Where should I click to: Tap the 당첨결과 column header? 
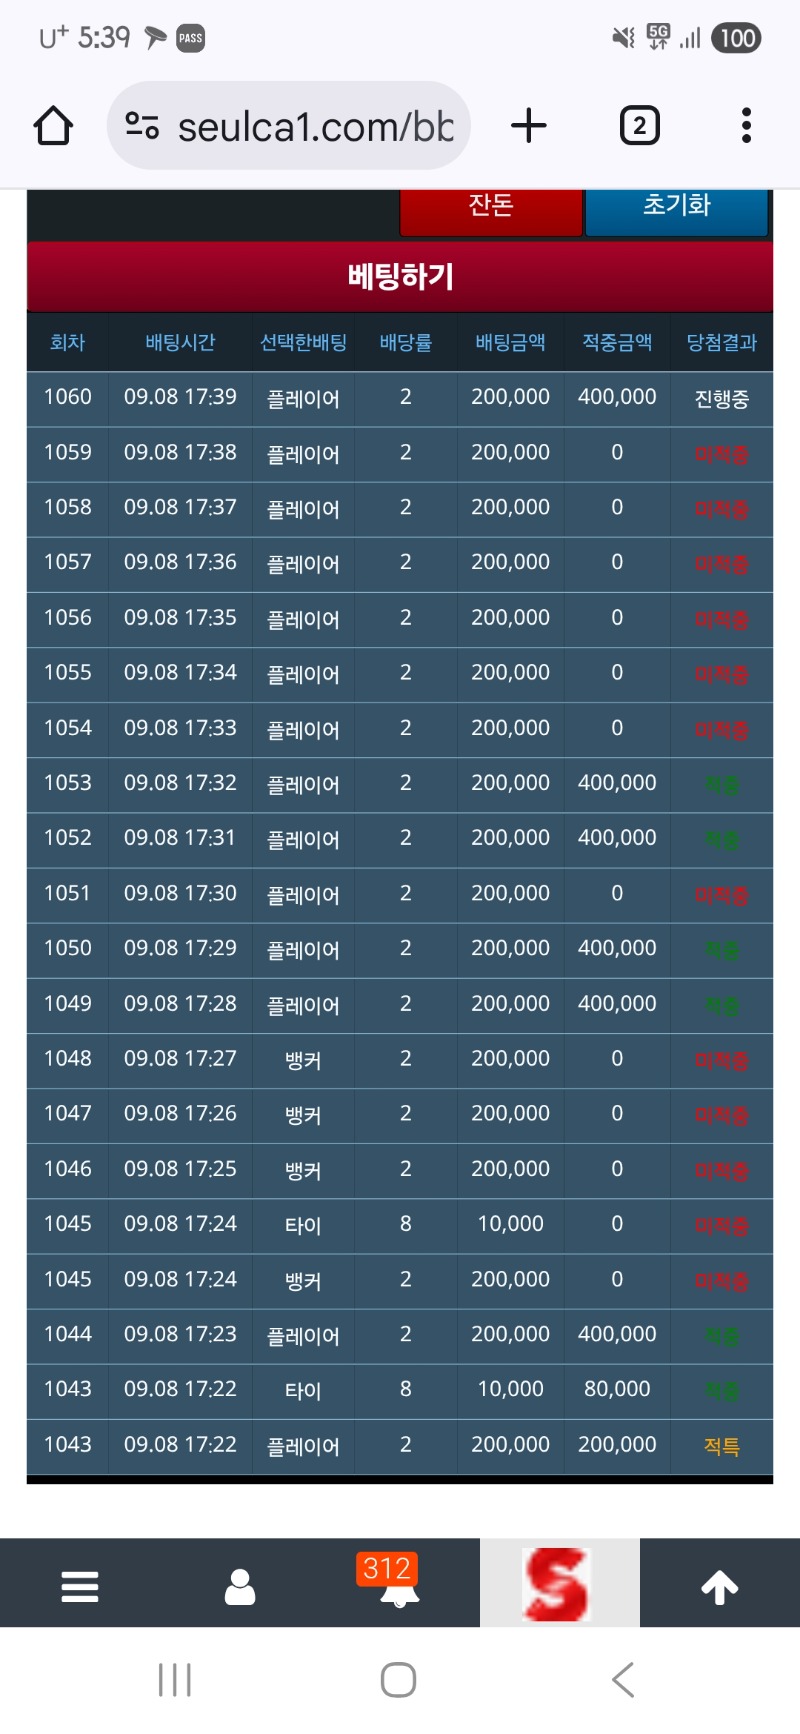pos(721,342)
